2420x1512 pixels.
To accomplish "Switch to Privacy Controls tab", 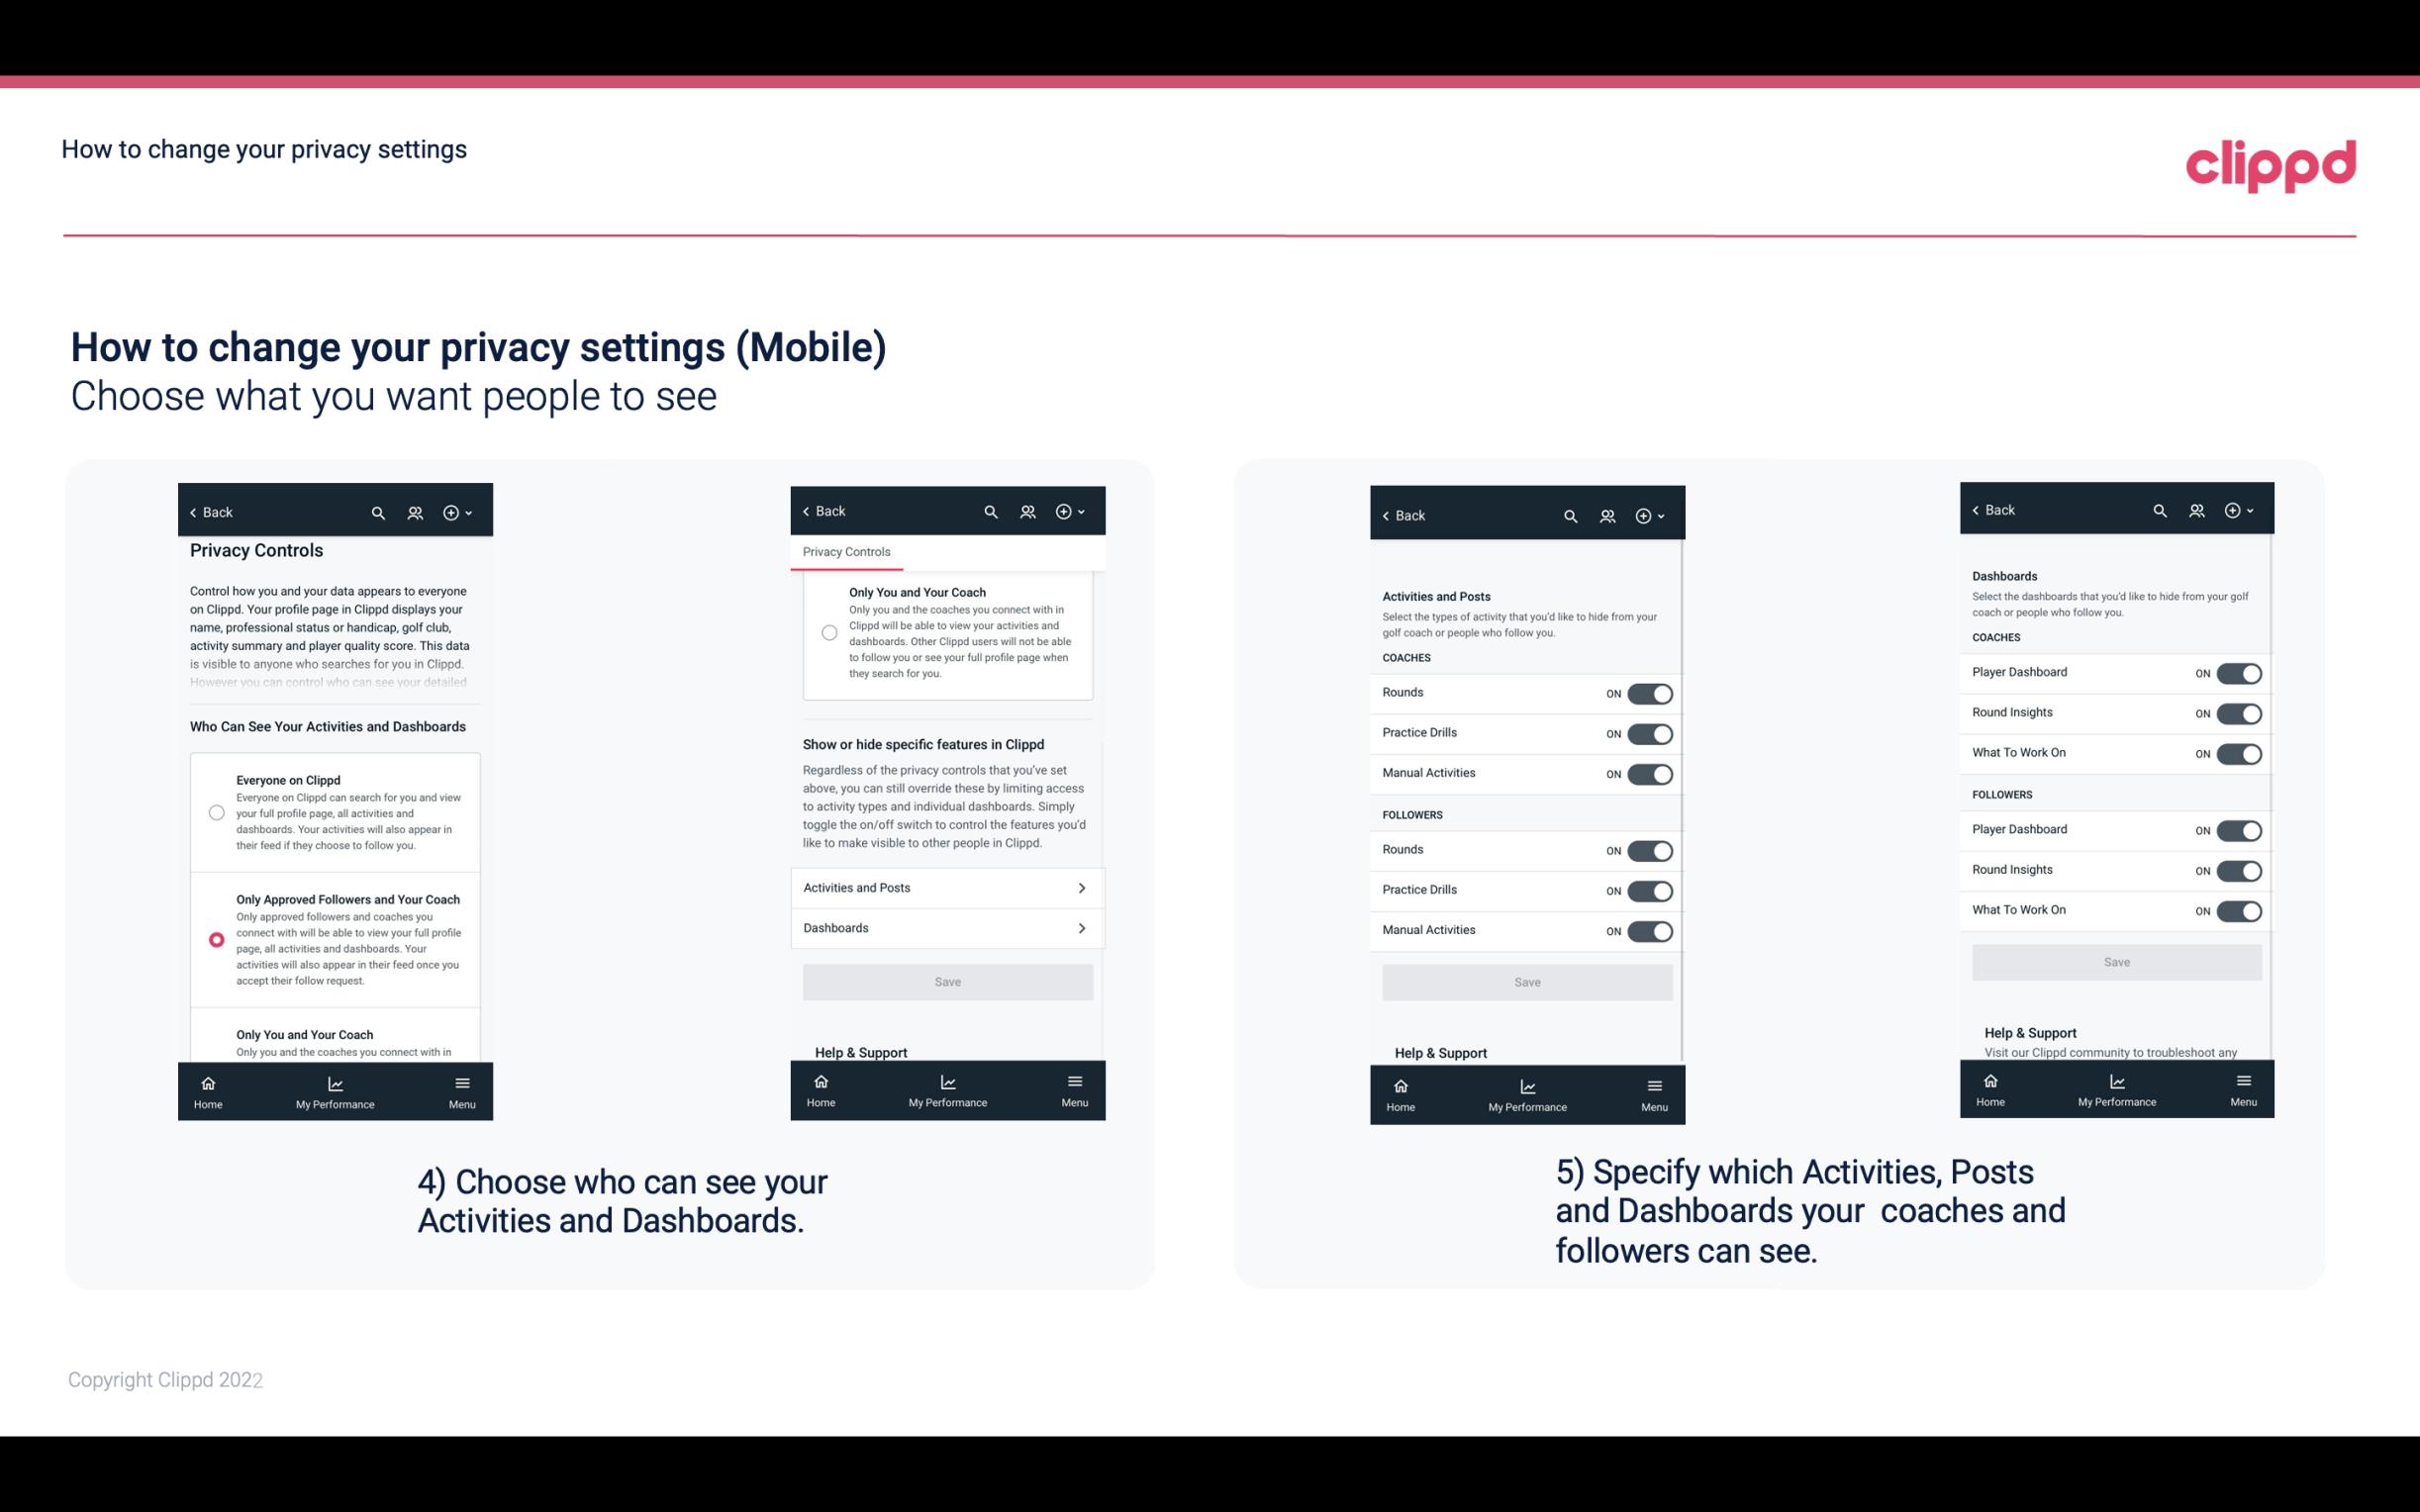I will pos(846,552).
